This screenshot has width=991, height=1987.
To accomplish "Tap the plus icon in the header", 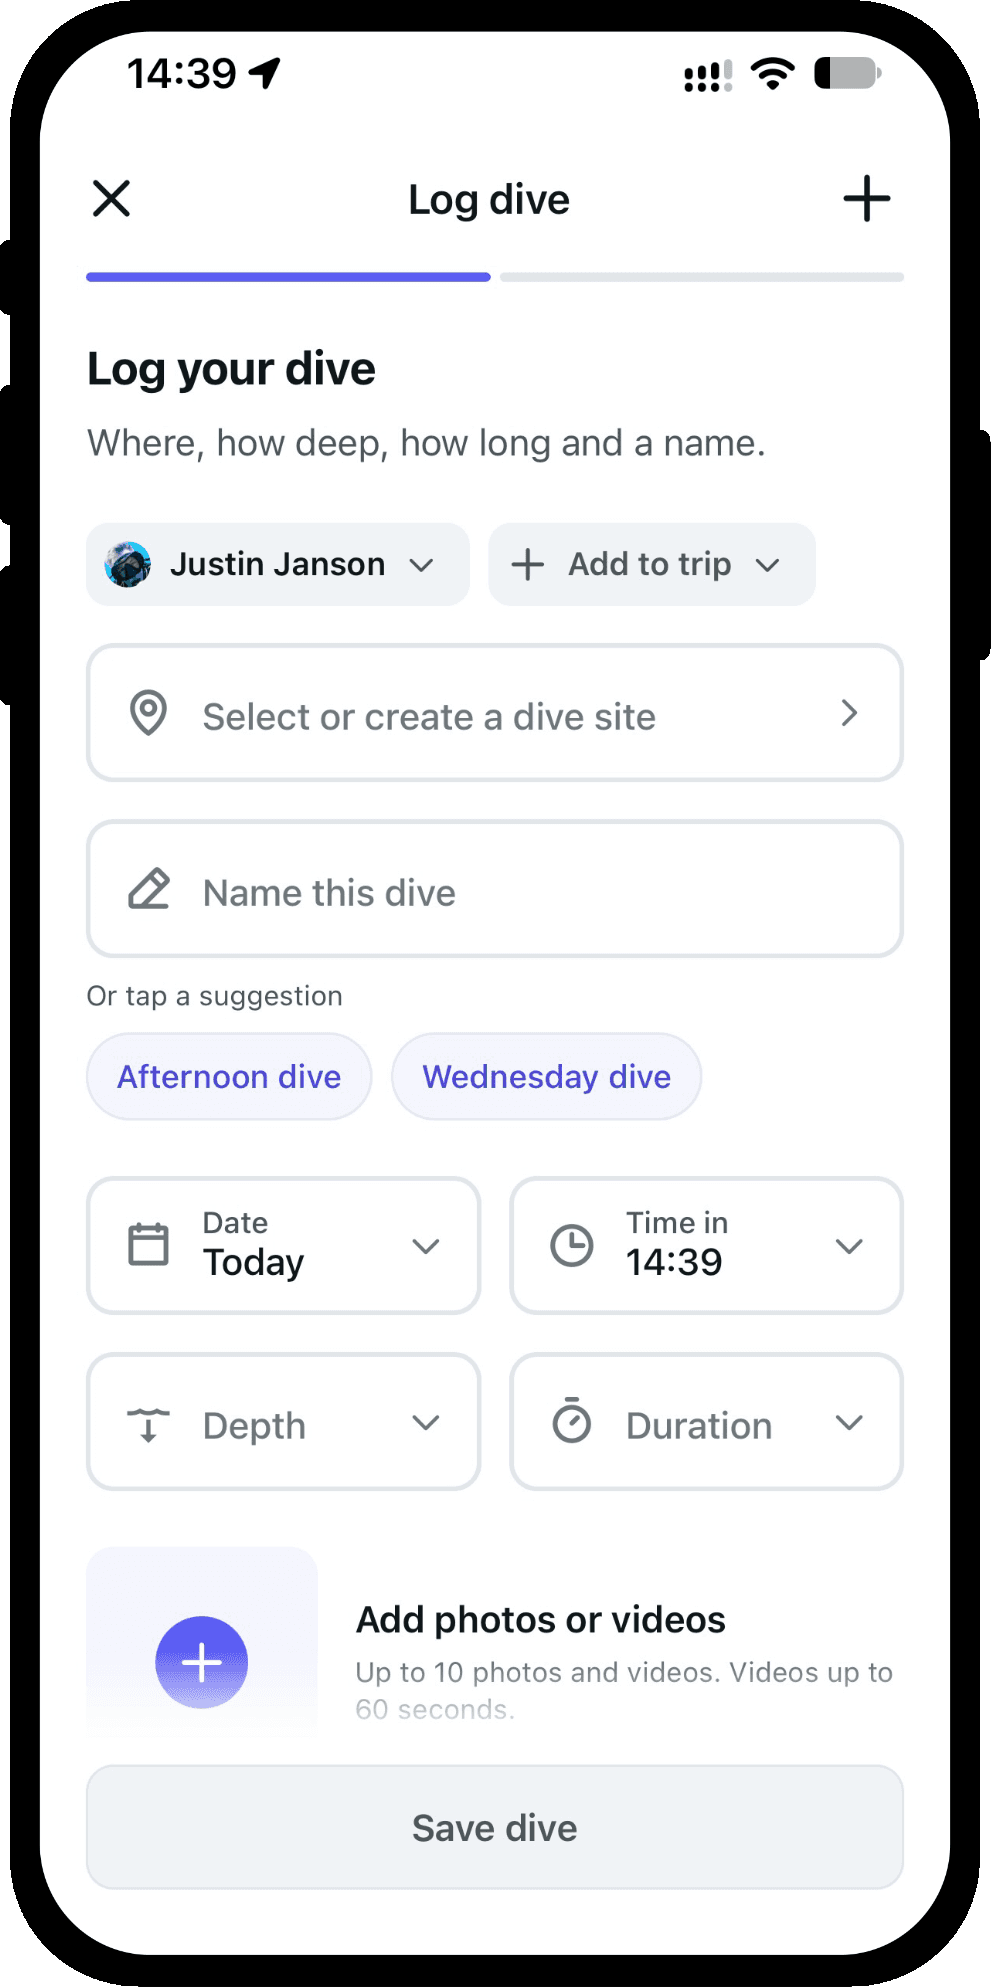I will [x=866, y=198].
